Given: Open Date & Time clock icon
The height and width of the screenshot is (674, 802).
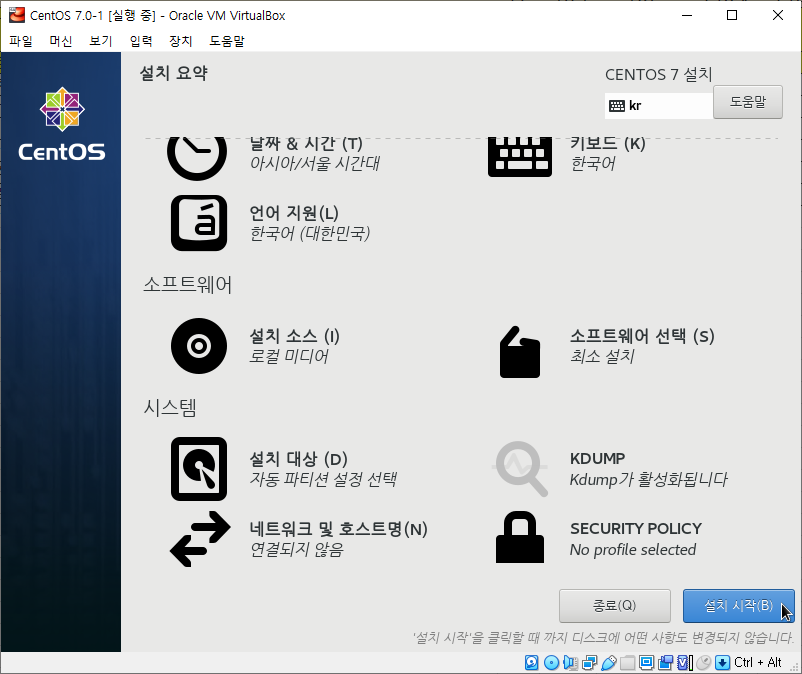Looking at the screenshot, I should pyautogui.click(x=197, y=159).
